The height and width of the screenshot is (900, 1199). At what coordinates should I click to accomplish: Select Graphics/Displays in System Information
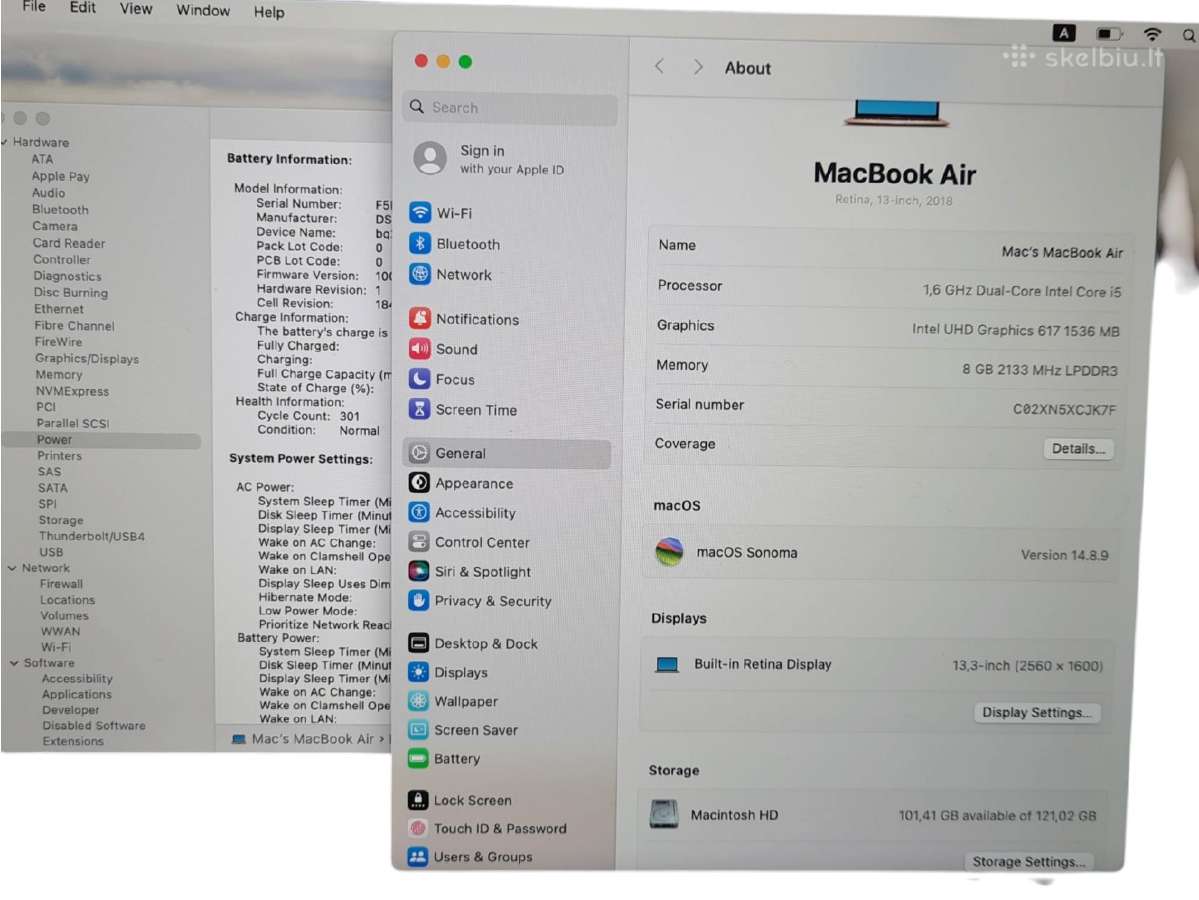coord(87,359)
